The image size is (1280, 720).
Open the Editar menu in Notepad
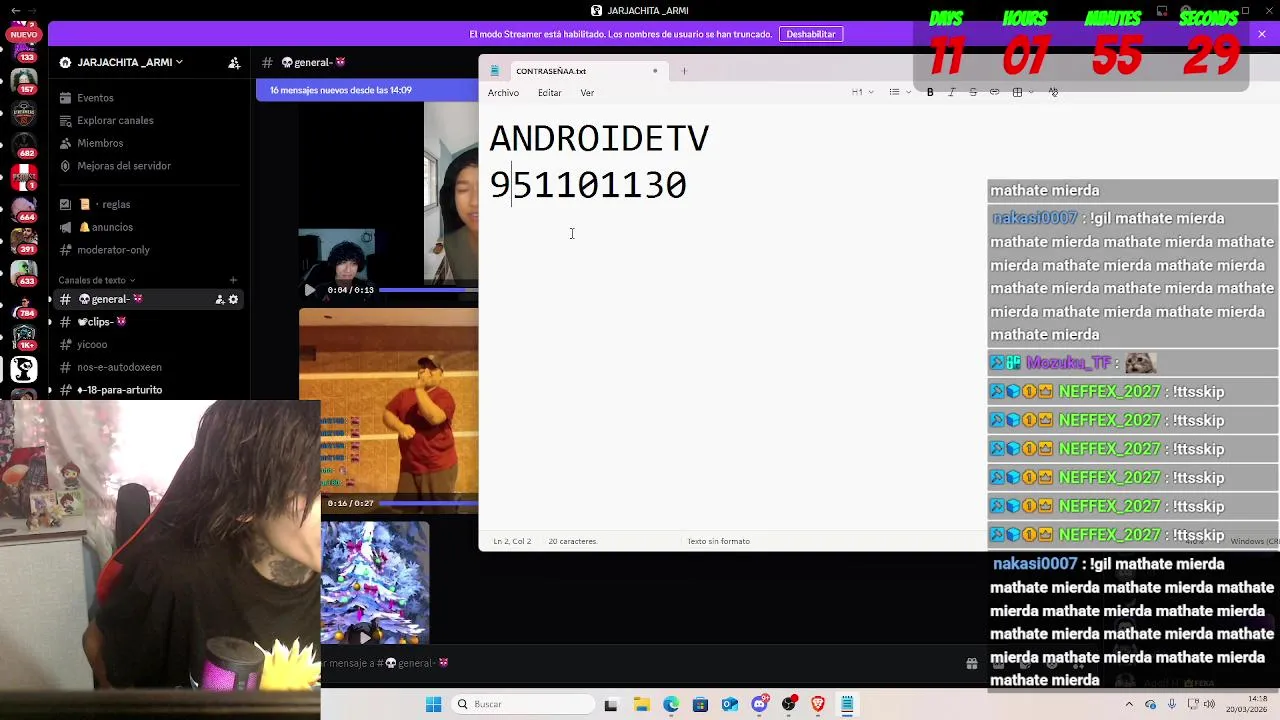pyautogui.click(x=549, y=93)
